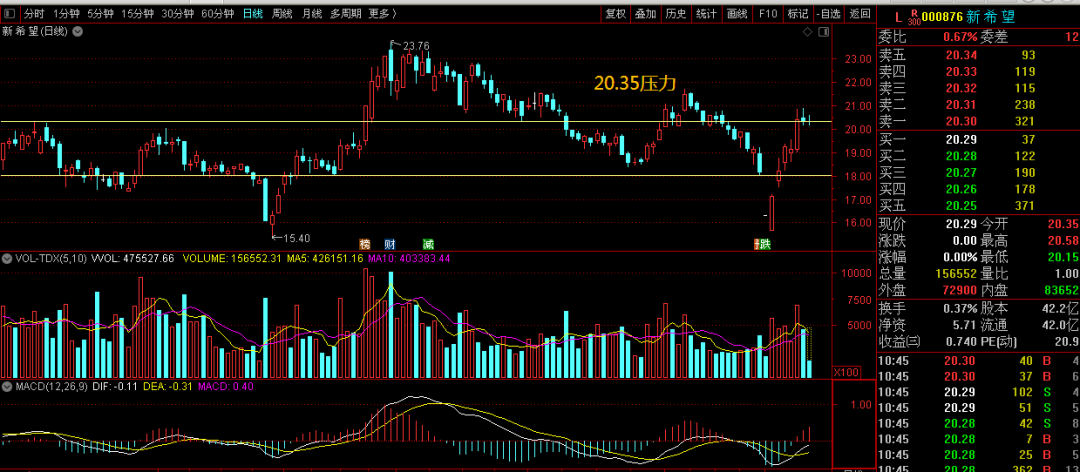
Task: Toggle right info panel icon near diamond
Action: pyautogui.click(x=823, y=32)
